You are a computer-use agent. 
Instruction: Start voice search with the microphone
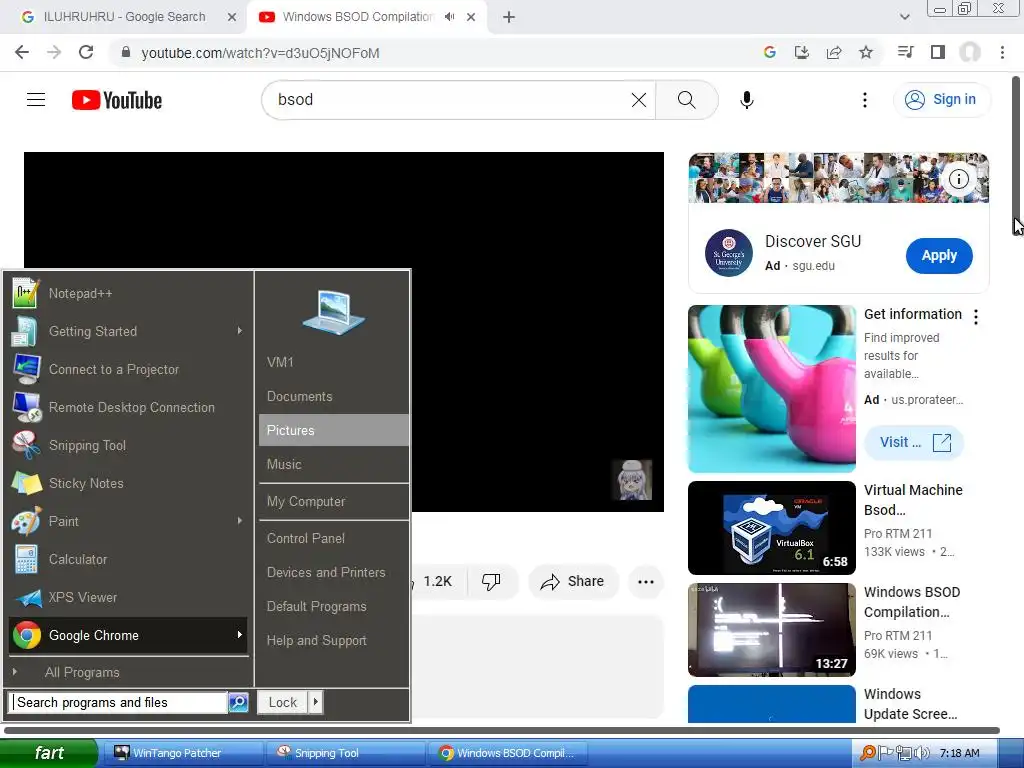click(746, 100)
